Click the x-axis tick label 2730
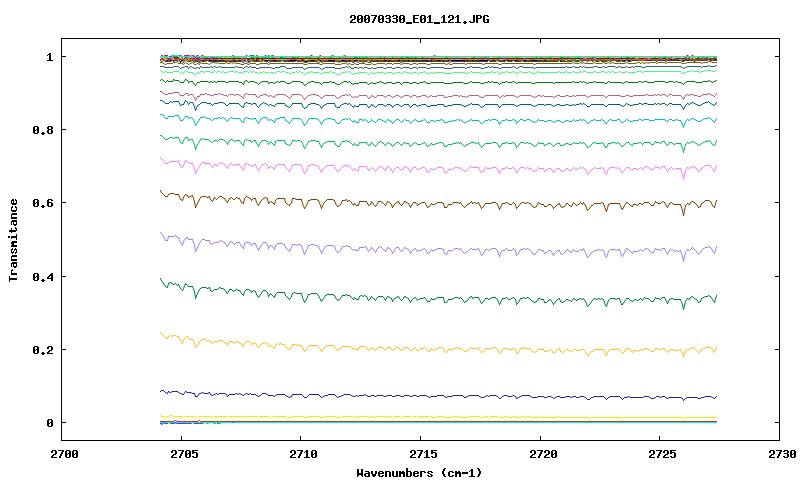Viewport: 800px width, 480px height. [782, 454]
